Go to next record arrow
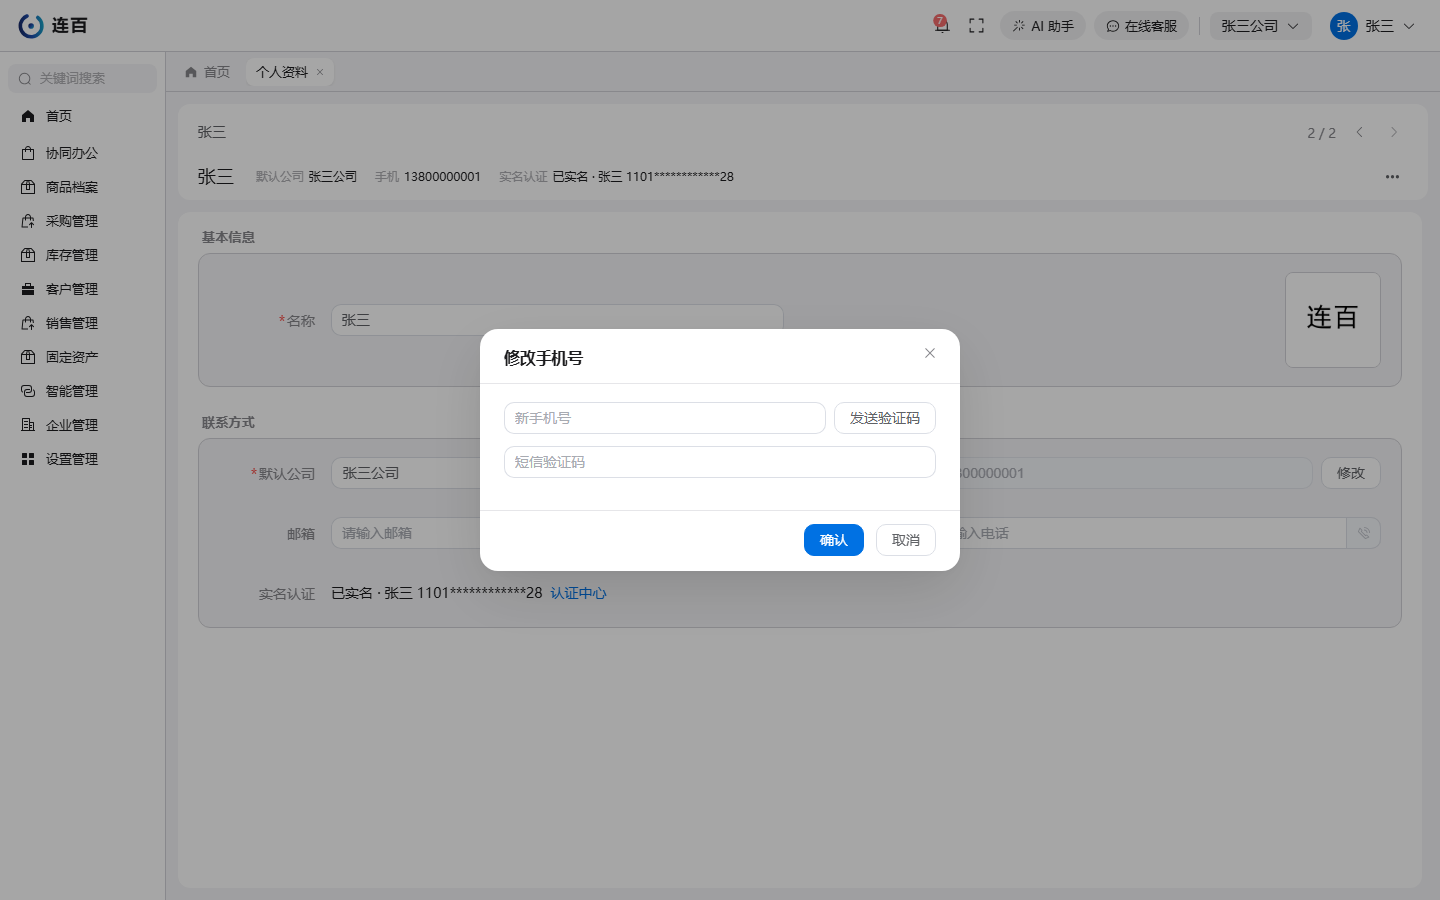 tap(1394, 132)
